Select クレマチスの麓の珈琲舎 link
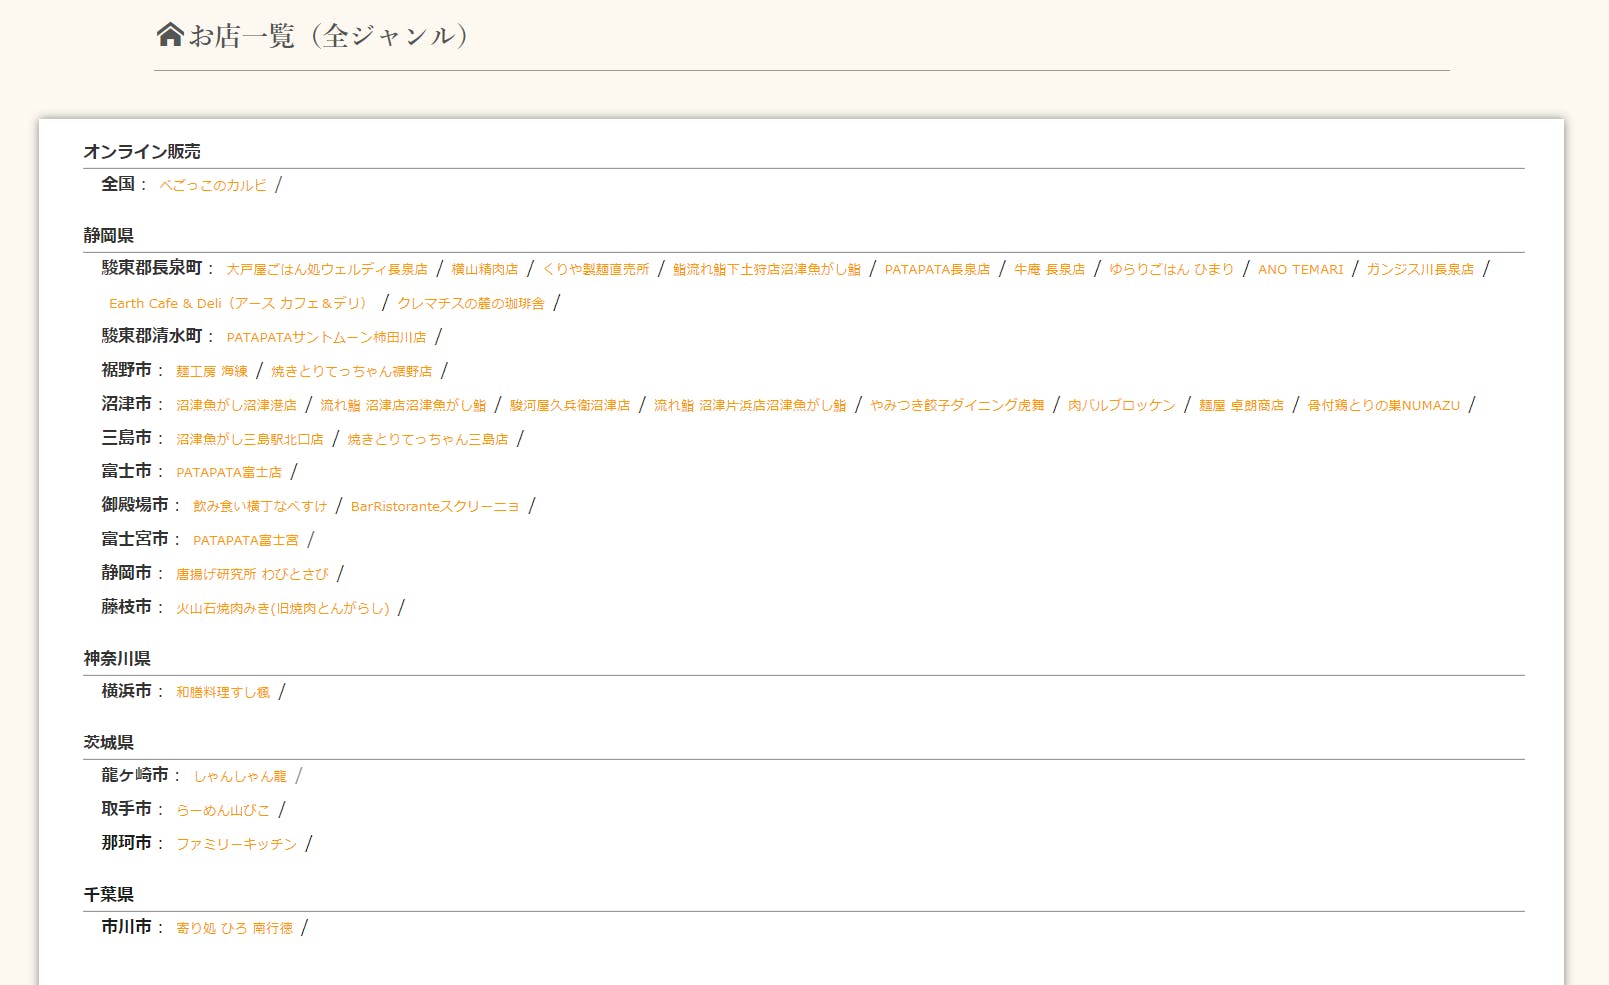This screenshot has width=1609, height=985. tap(471, 303)
